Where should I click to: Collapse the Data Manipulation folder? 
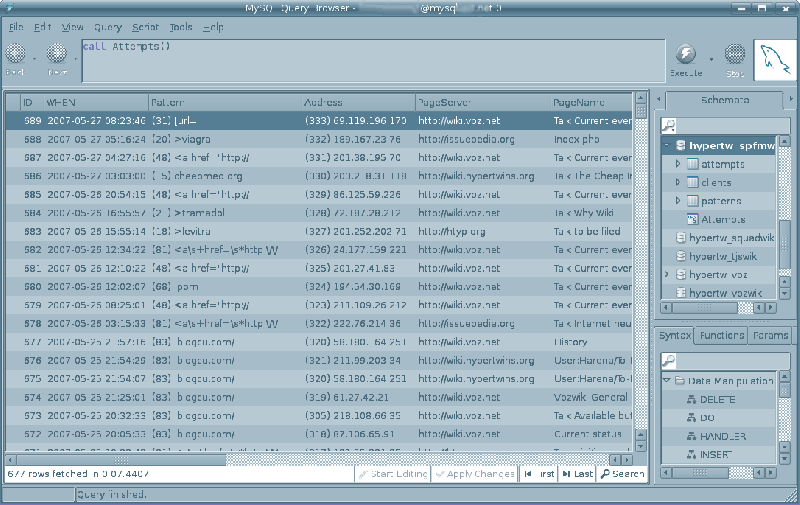point(664,381)
